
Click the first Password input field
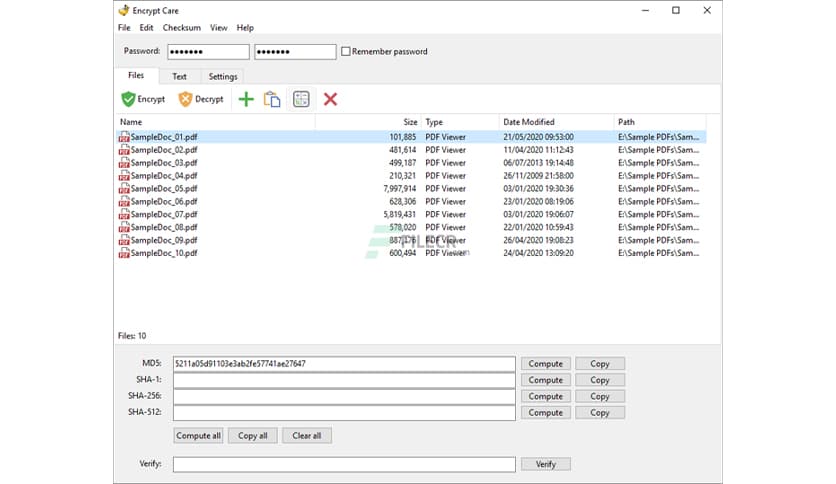pyautogui.click(x=208, y=52)
